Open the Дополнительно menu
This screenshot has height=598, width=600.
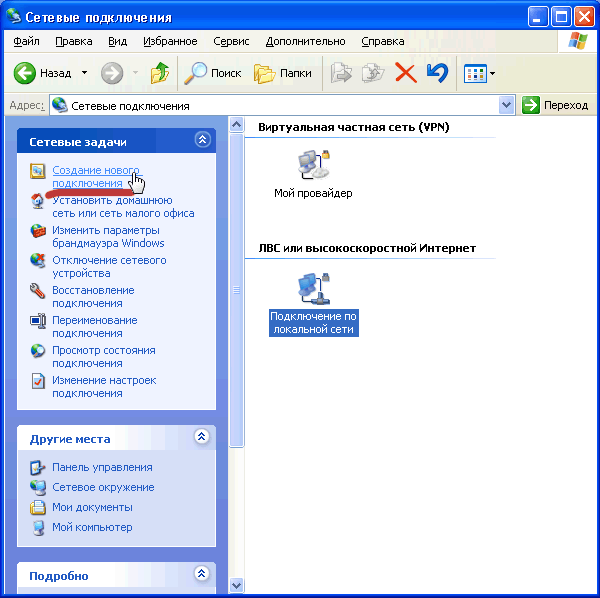(x=305, y=41)
